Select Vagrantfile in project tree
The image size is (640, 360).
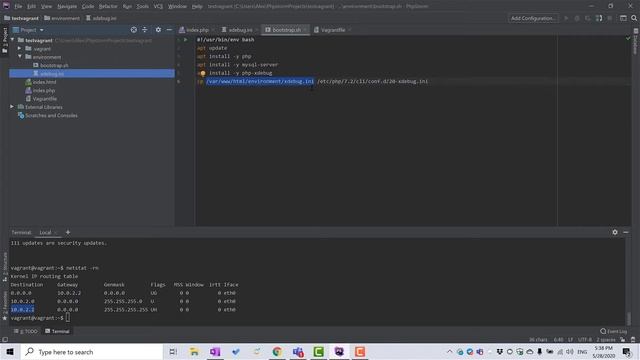coord(44,99)
